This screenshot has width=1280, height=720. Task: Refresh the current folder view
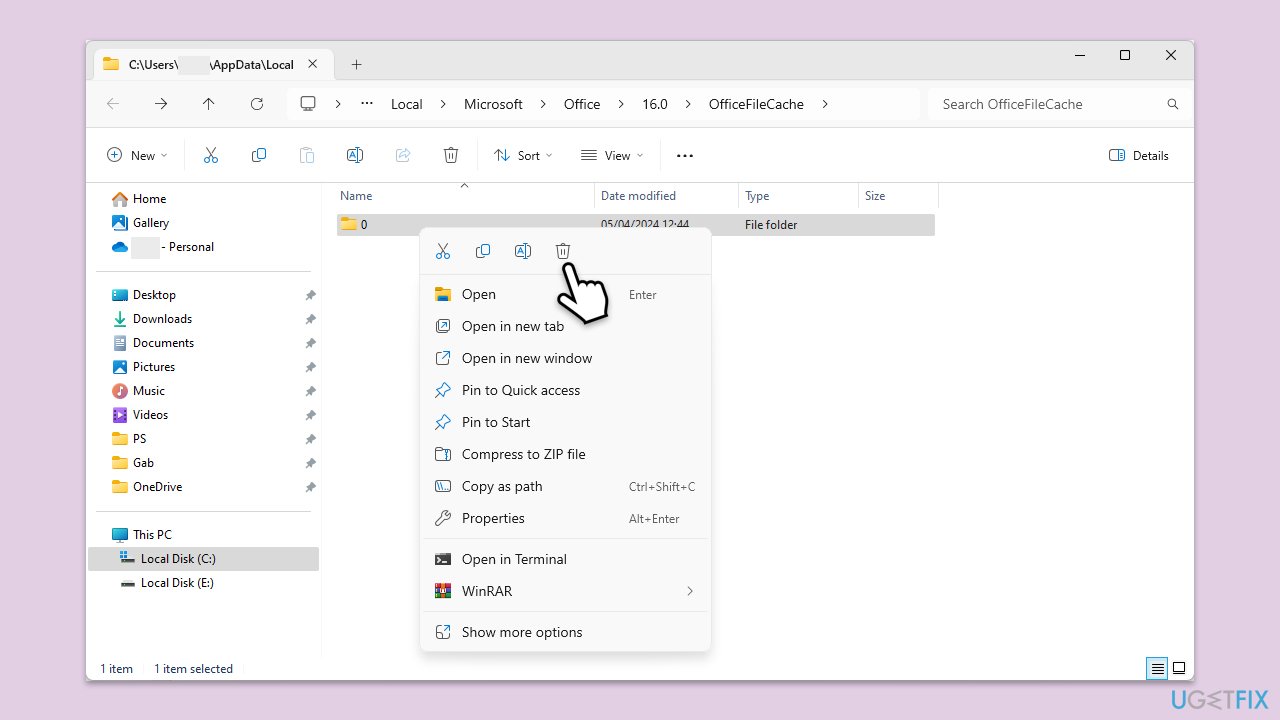coord(257,104)
